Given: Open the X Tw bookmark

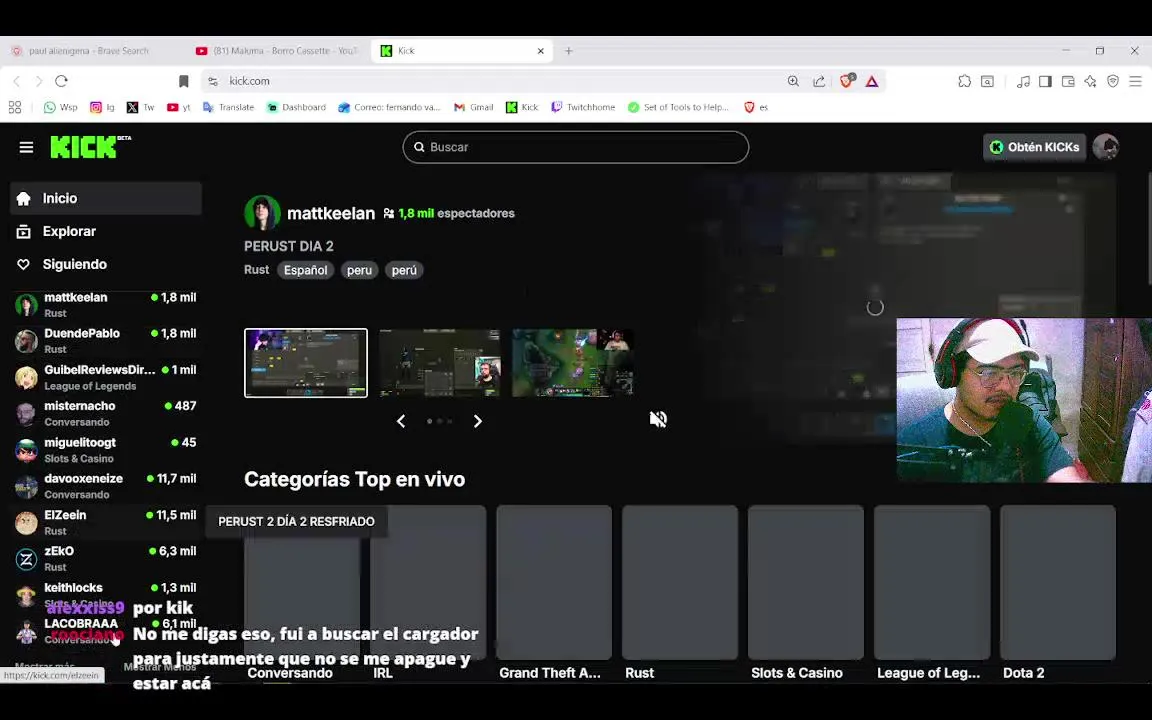Looking at the screenshot, I should pyautogui.click(x=140, y=107).
